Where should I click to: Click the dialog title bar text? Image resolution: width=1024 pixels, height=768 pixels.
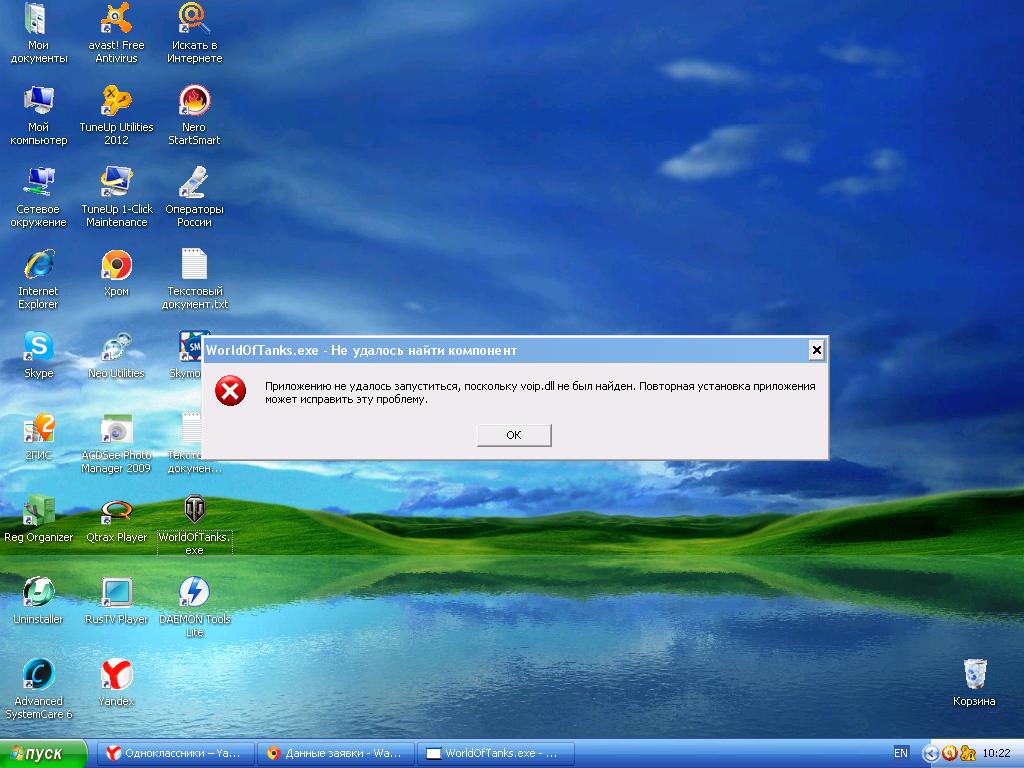pos(361,351)
